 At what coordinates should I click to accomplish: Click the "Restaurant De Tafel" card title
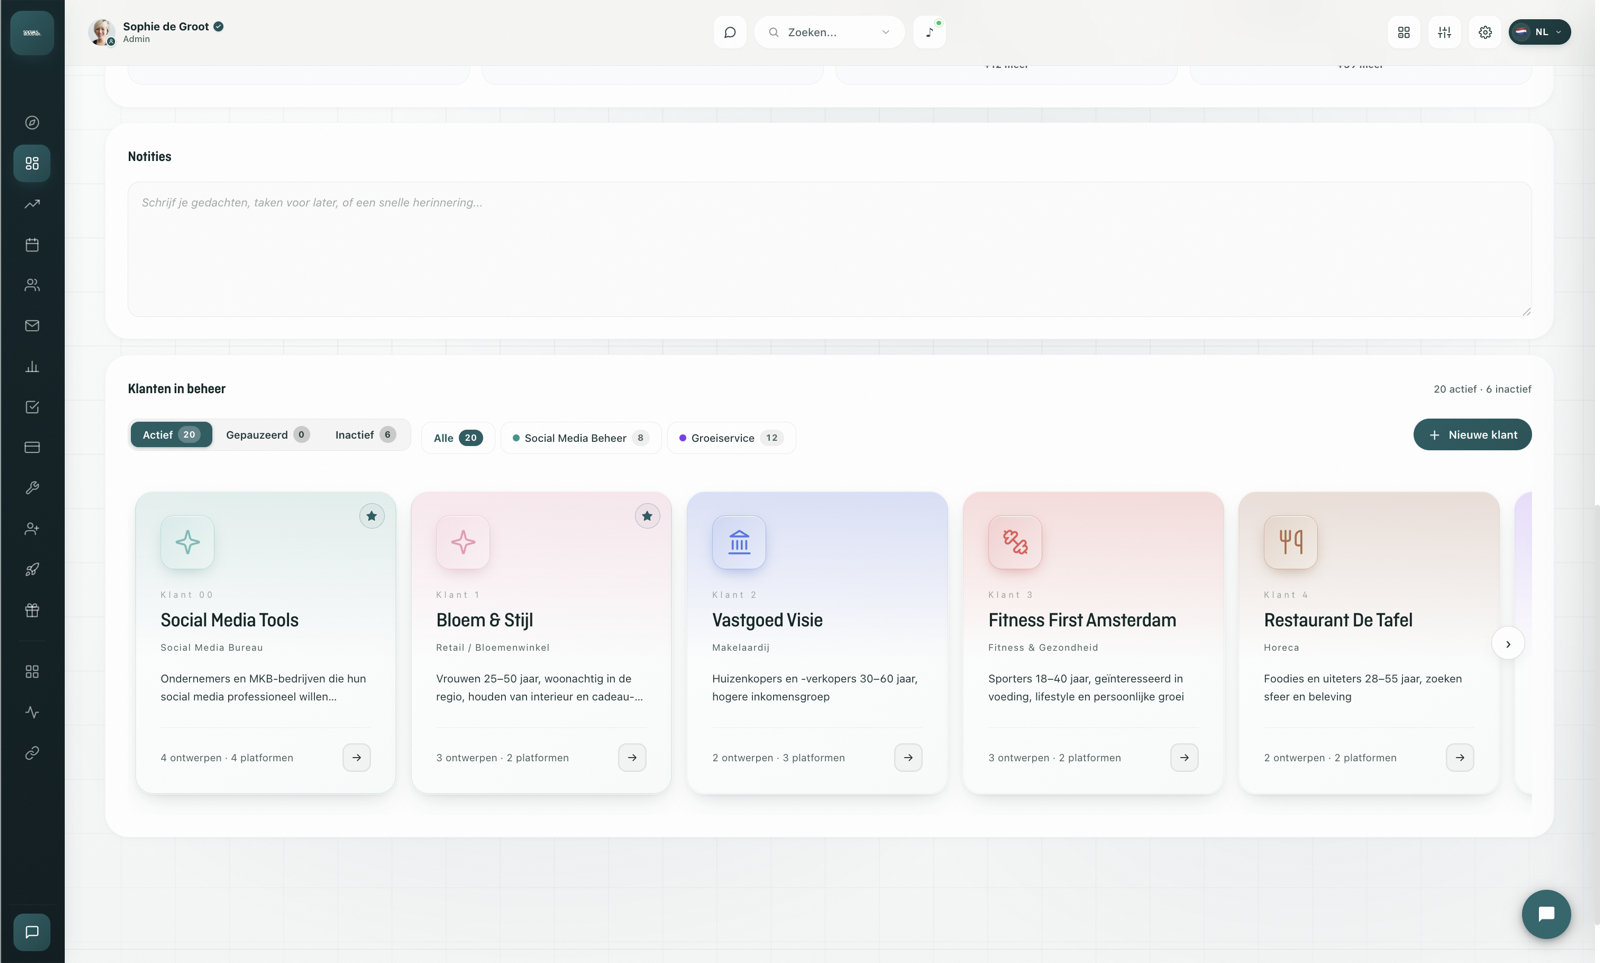1338,620
